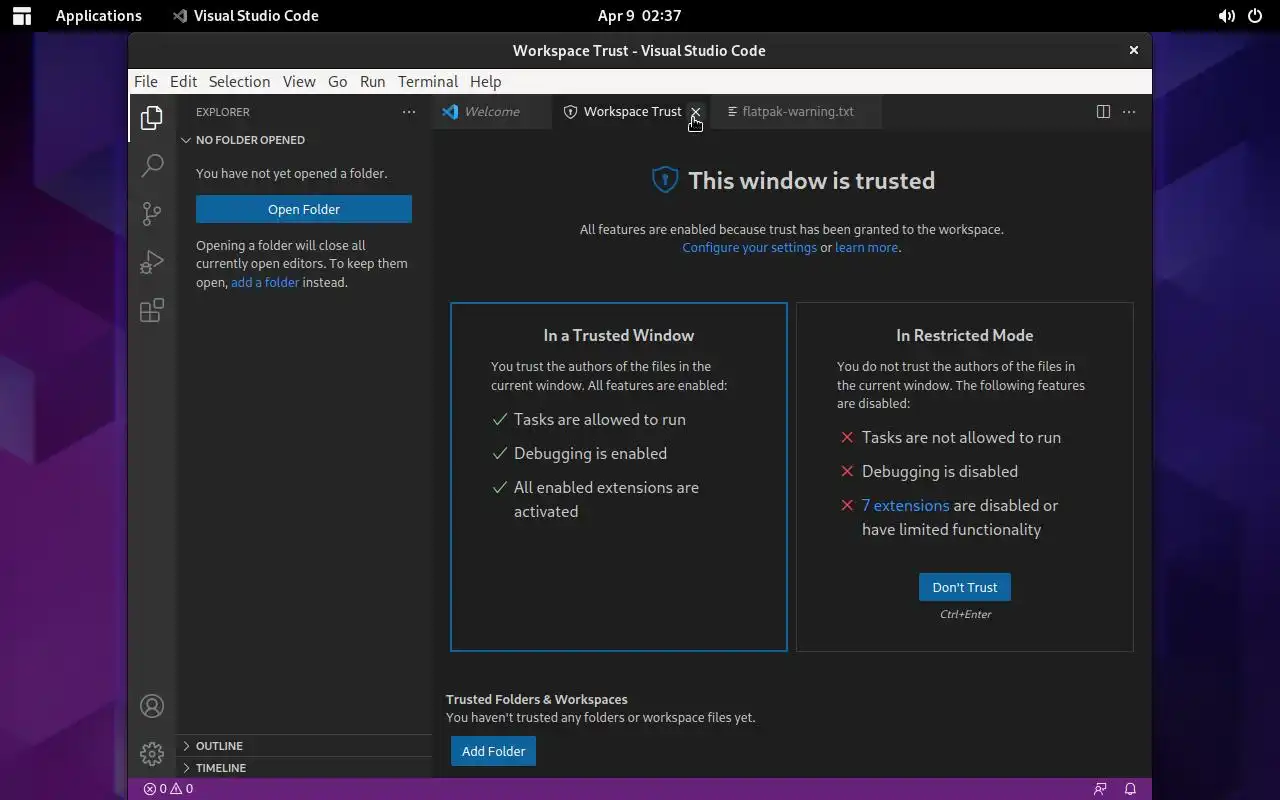
Task: Open the Source Control view icon
Action: [x=152, y=214]
